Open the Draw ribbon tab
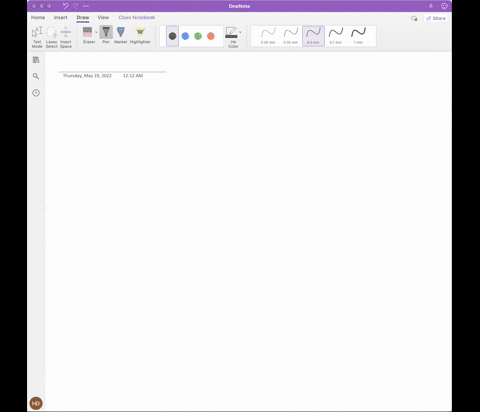The height and width of the screenshot is (412, 480). (x=83, y=17)
